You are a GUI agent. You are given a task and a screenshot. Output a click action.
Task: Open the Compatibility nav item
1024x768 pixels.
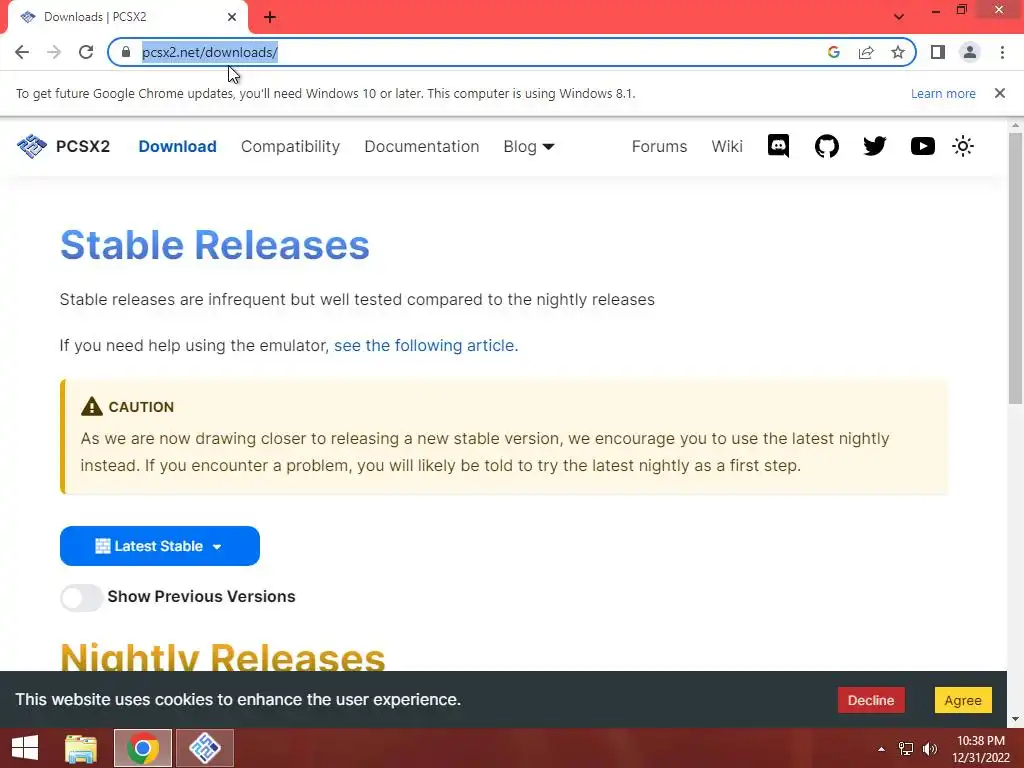click(290, 146)
